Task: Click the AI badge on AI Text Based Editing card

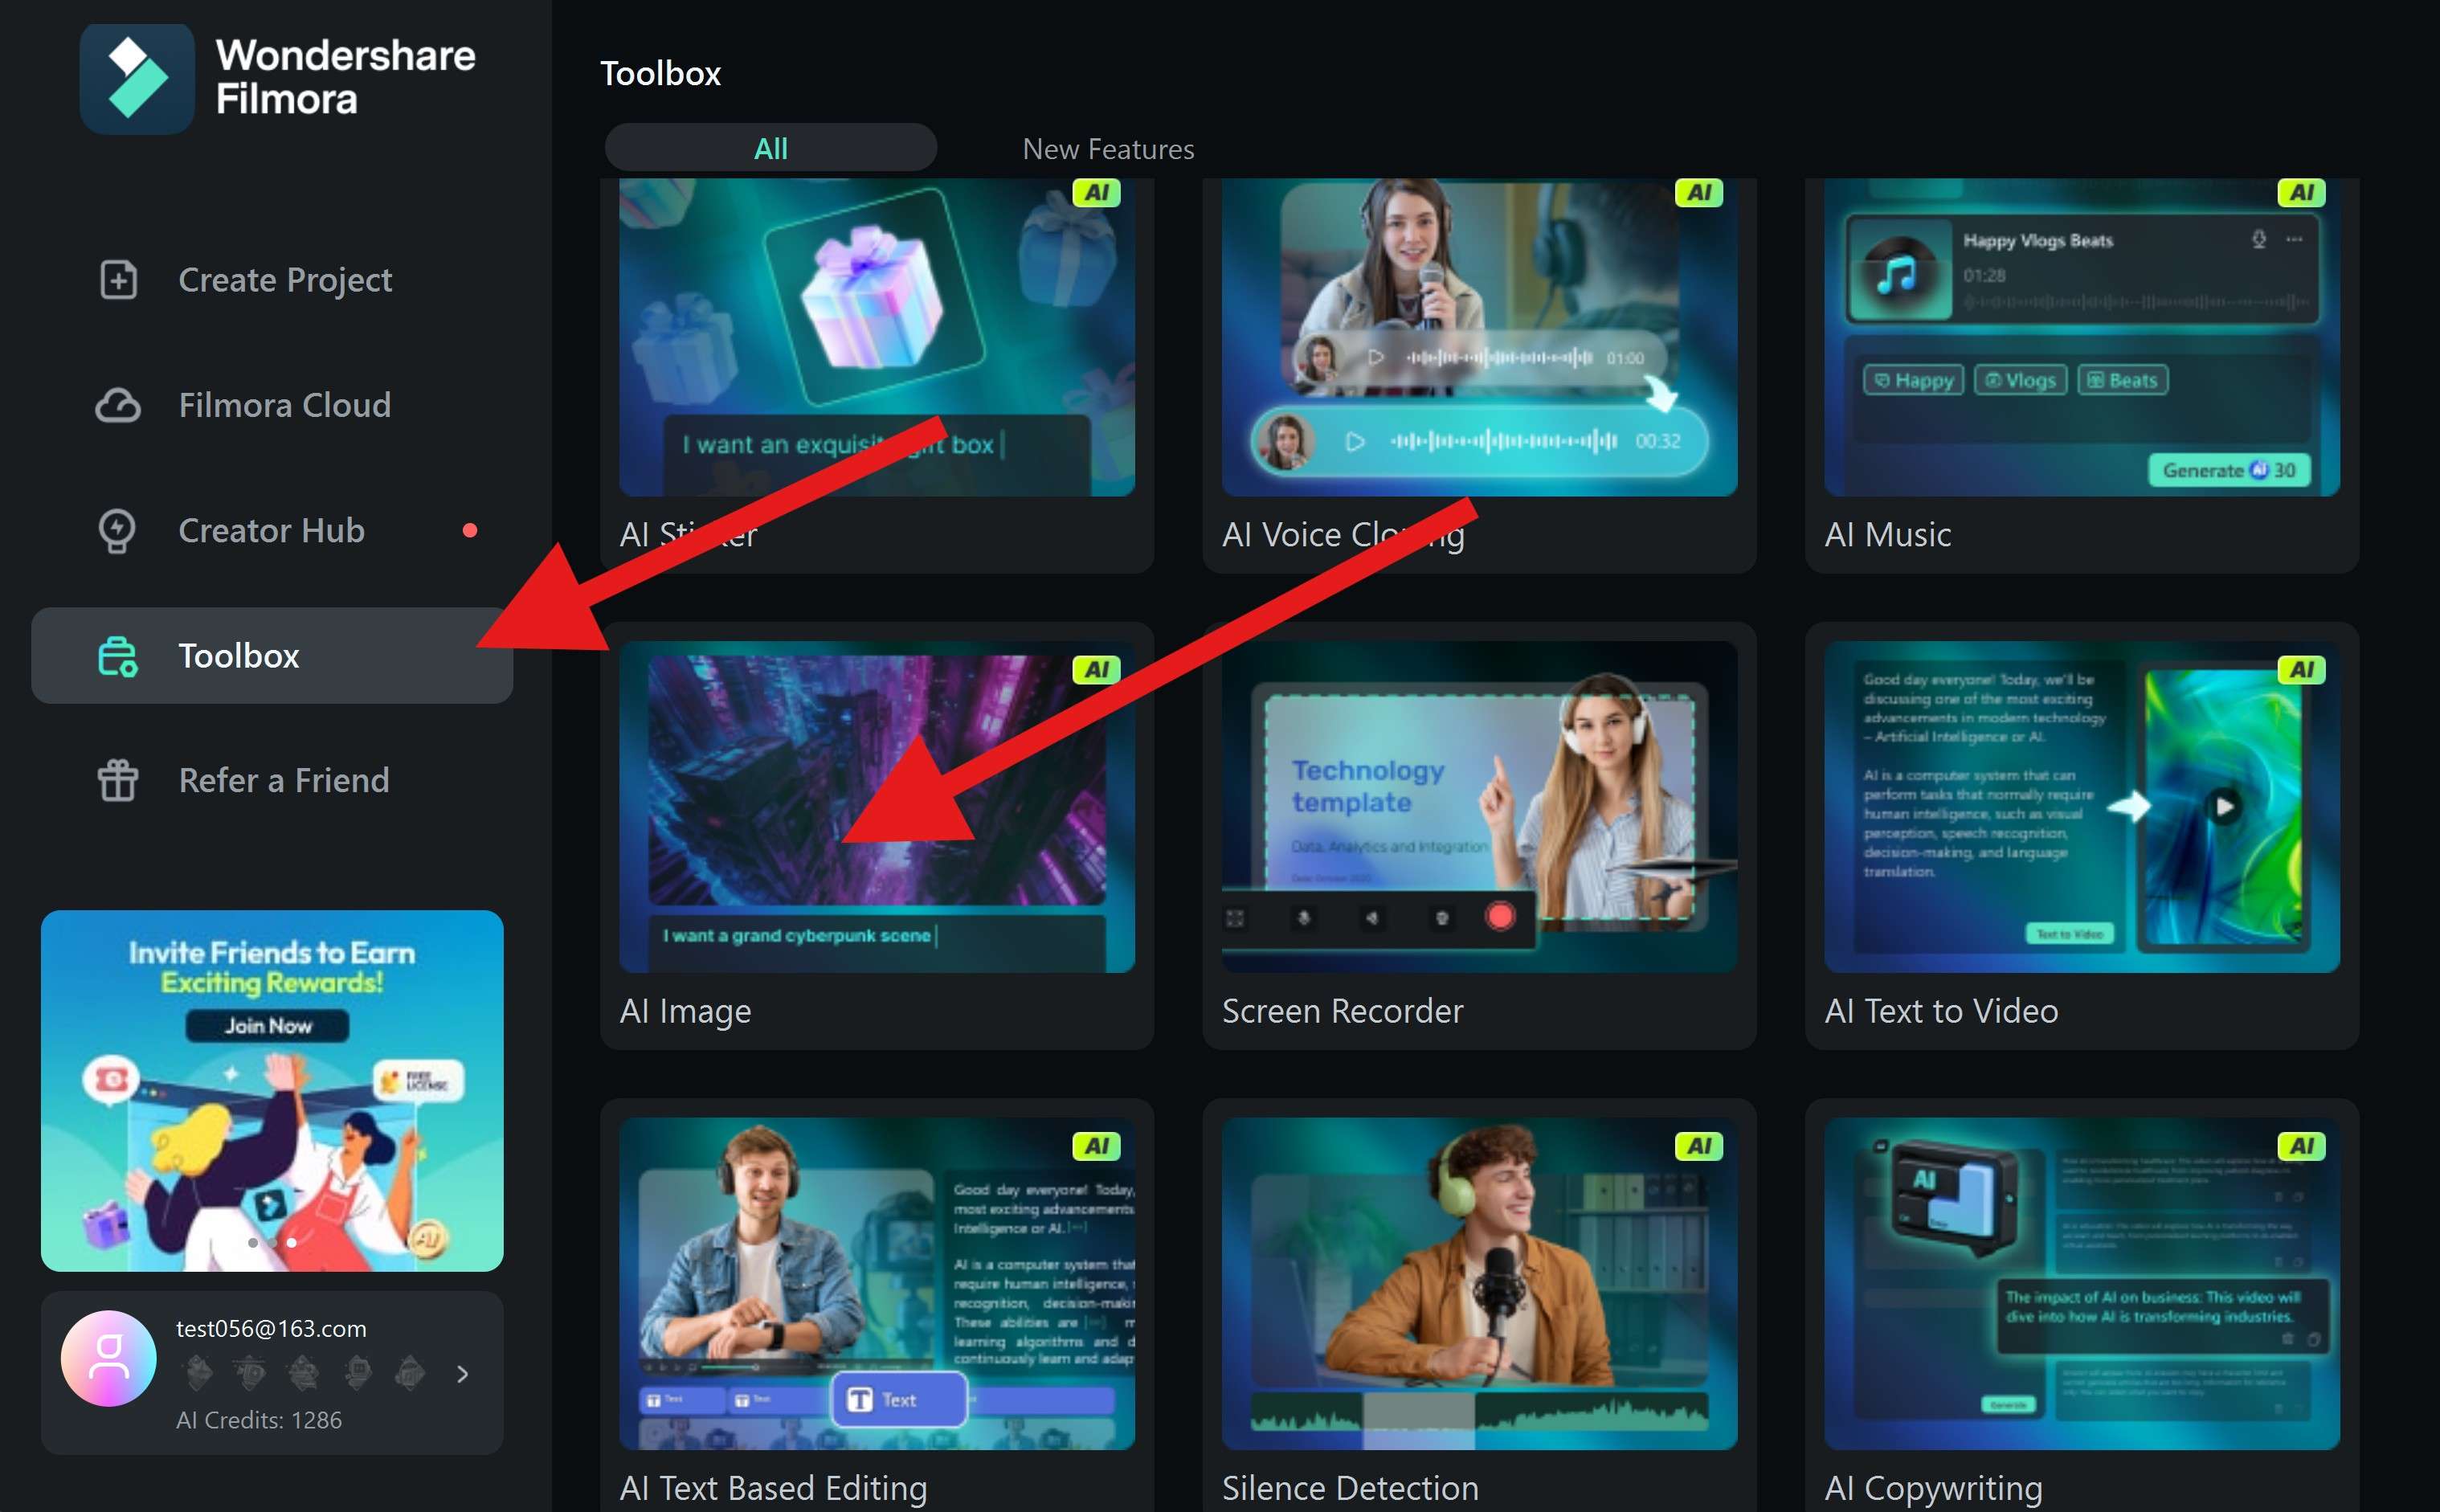Action: tap(1096, 1146)
